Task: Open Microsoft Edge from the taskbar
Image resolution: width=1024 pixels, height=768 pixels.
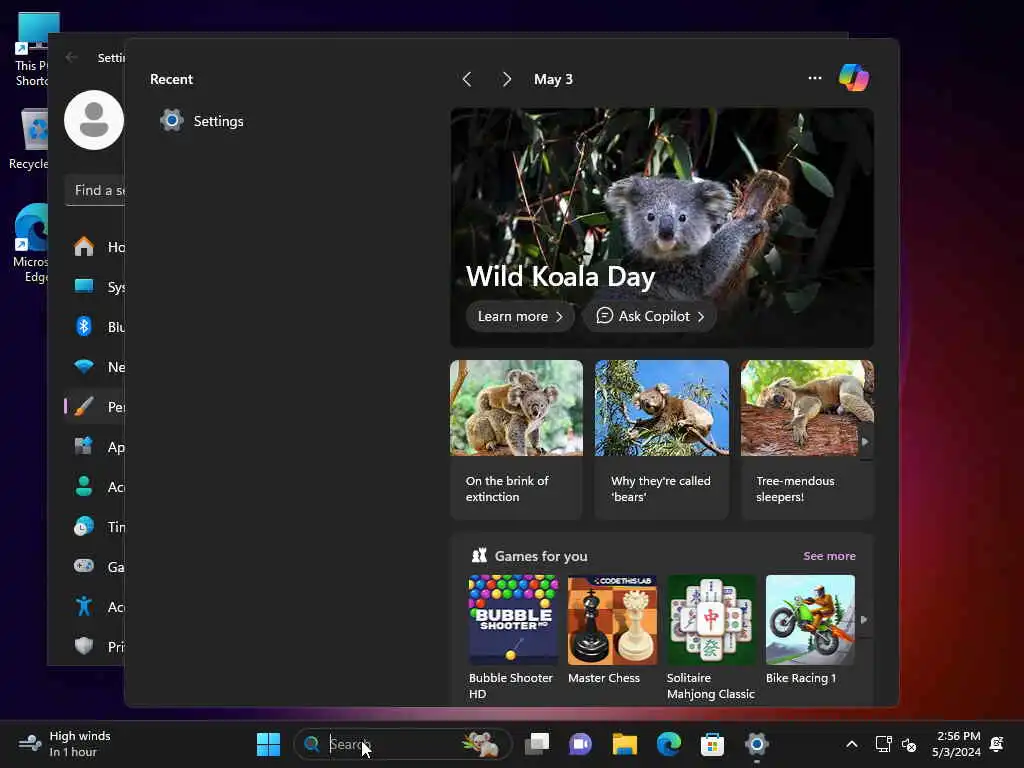Action: click(669, 744)
